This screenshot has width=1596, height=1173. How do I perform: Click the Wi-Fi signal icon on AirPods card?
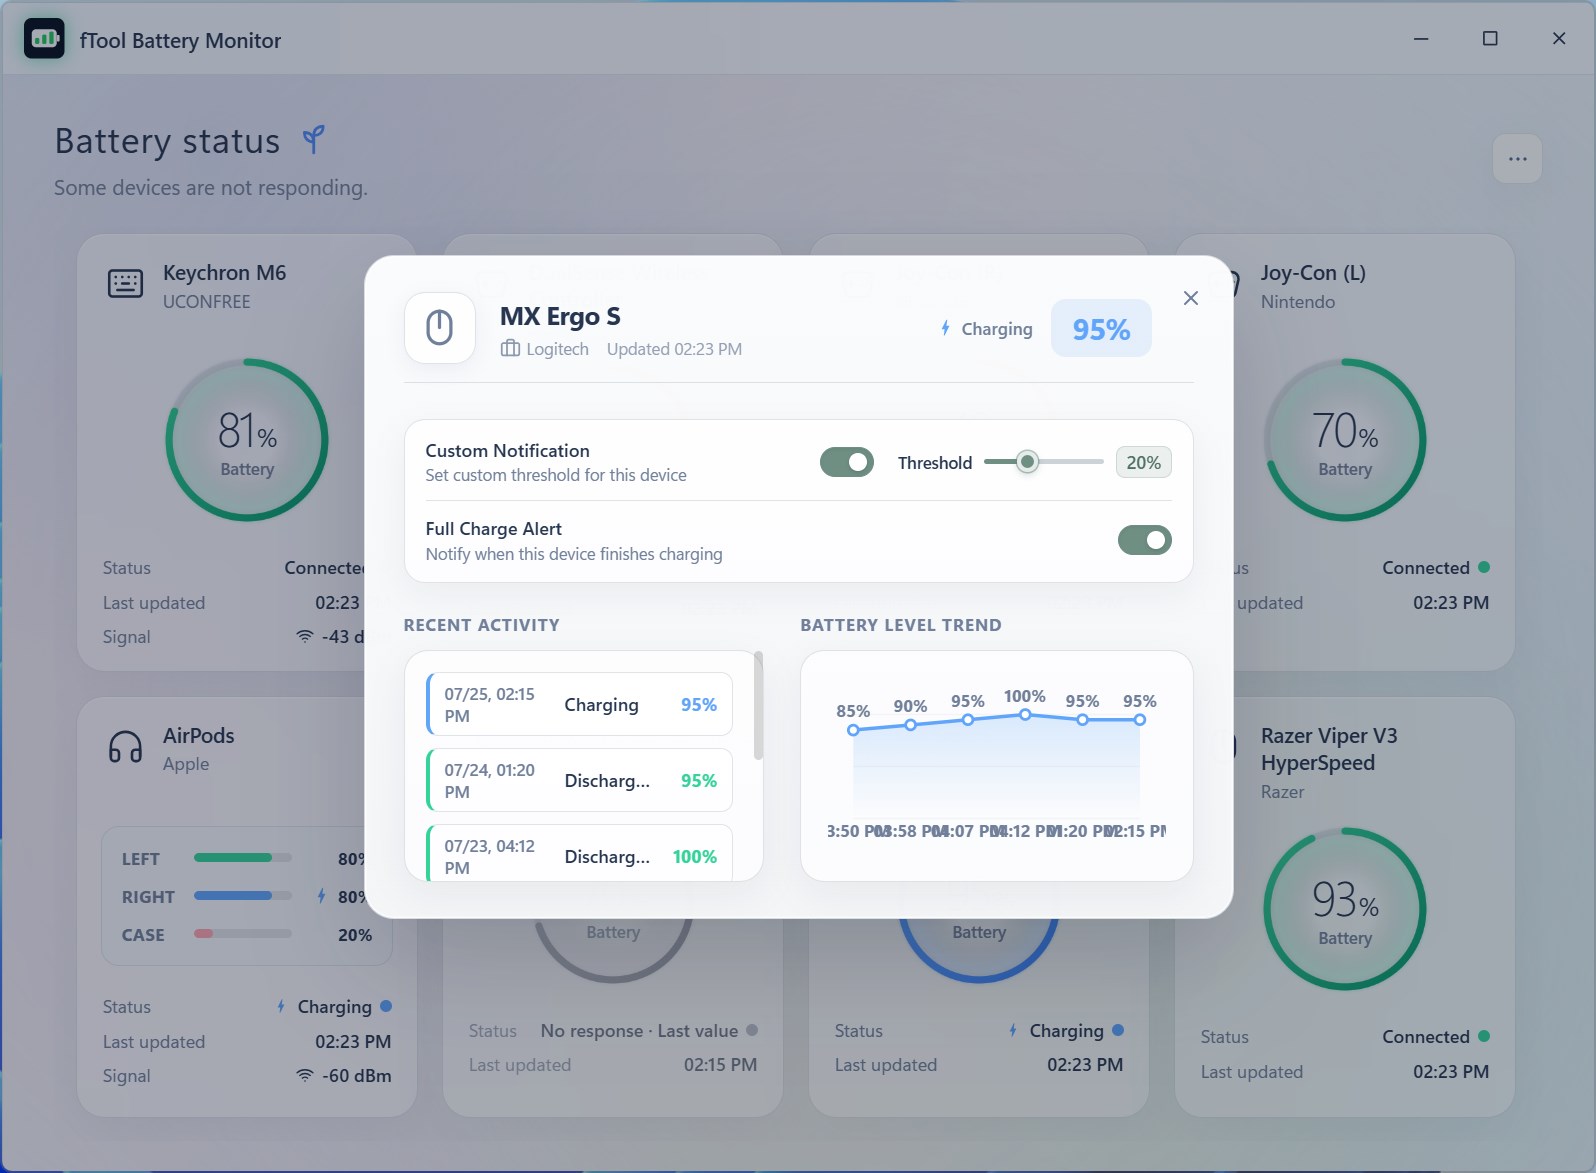point(305,1076)
